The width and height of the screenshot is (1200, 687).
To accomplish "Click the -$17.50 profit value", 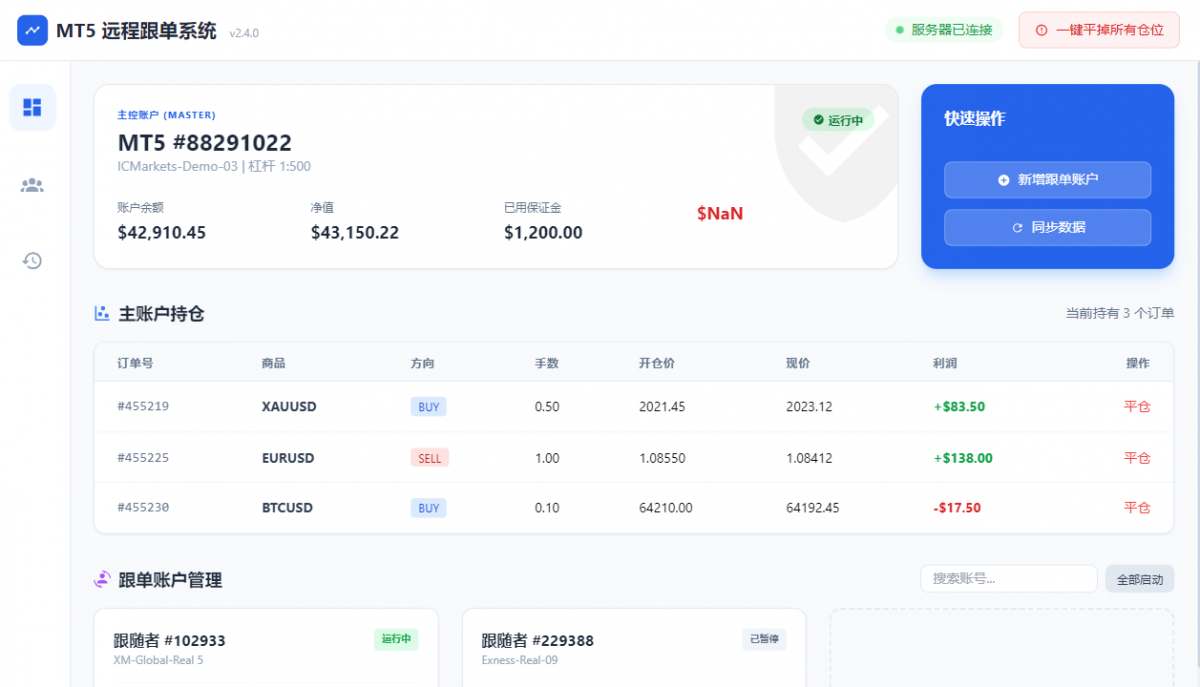I will point(957,508).
